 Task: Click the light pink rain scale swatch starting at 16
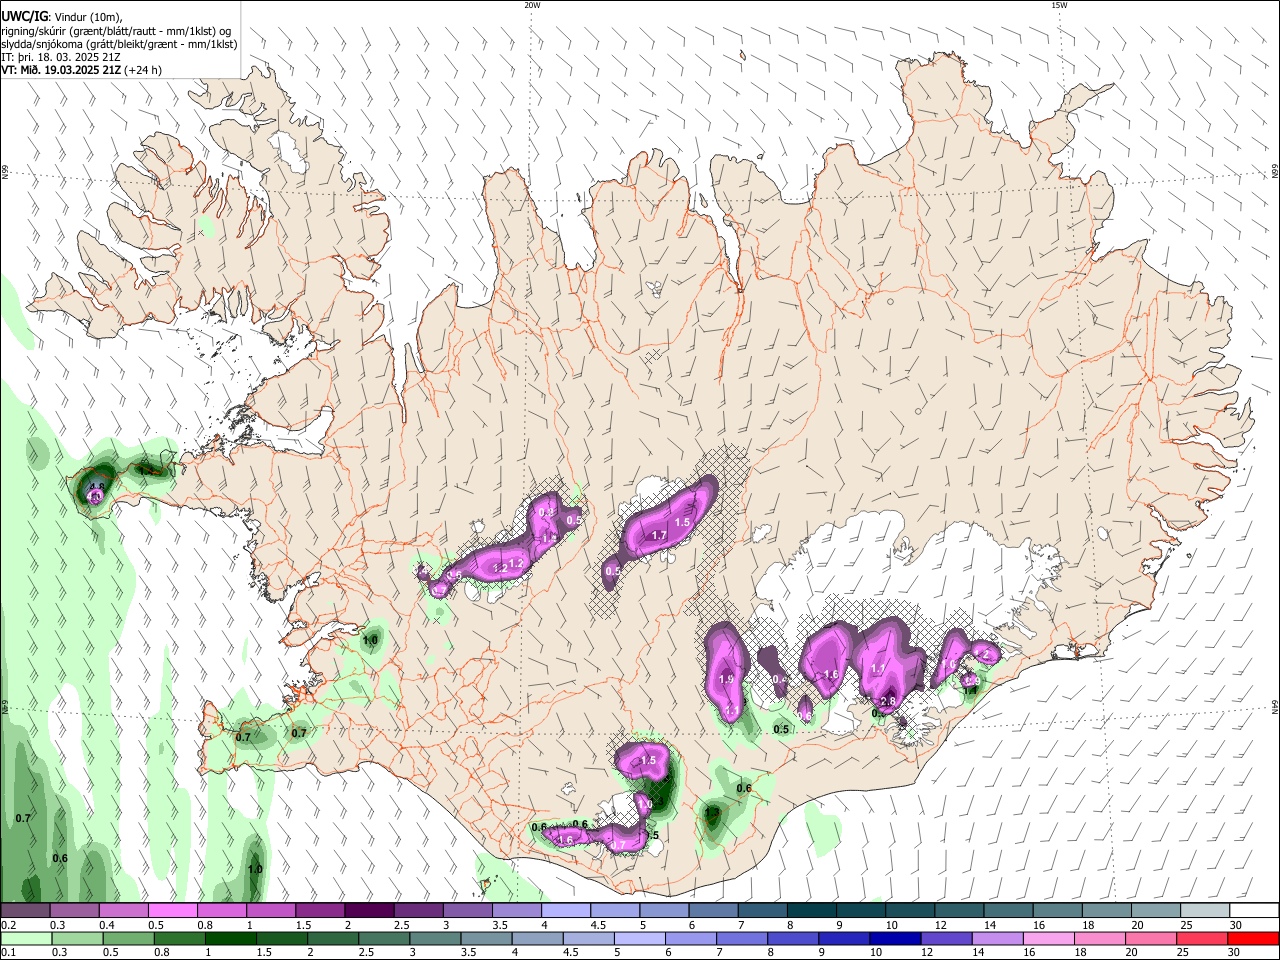tap(1047, 938)
